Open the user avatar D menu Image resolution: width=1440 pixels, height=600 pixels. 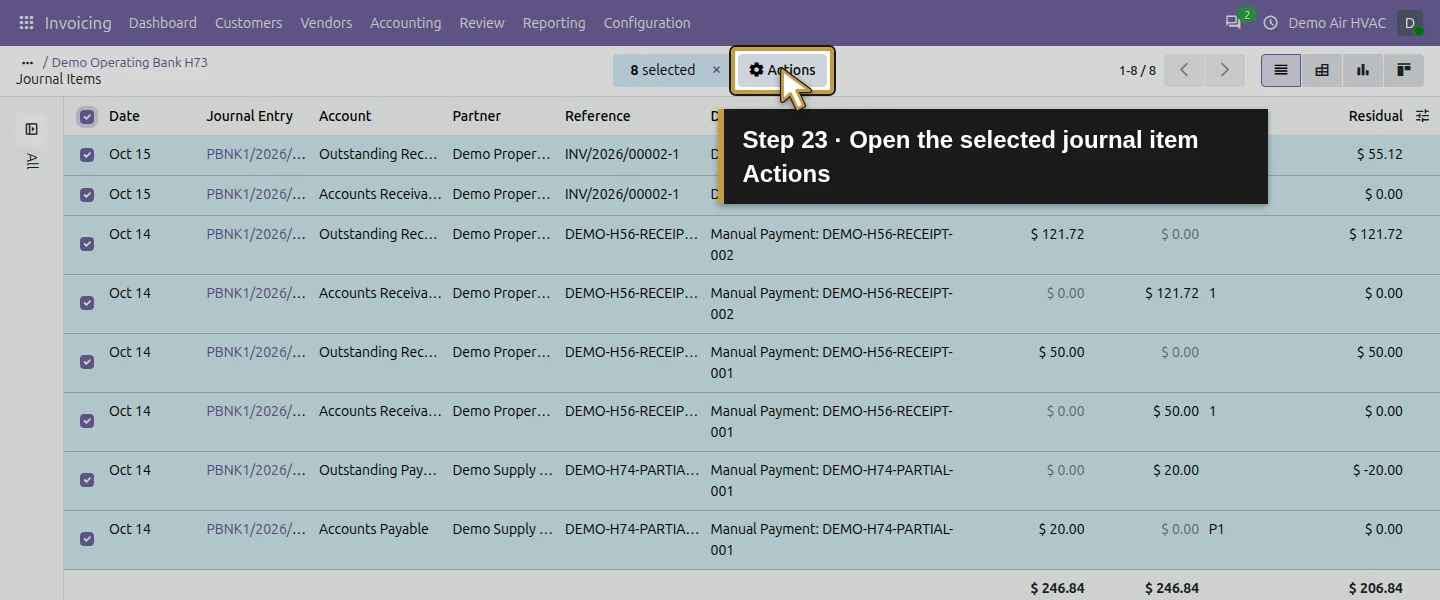(x=1410, y=22)
